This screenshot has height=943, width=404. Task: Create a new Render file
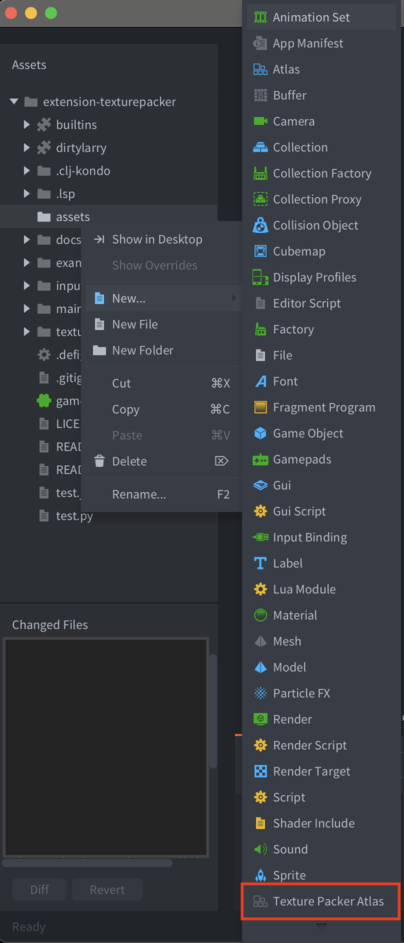[323, 719]
